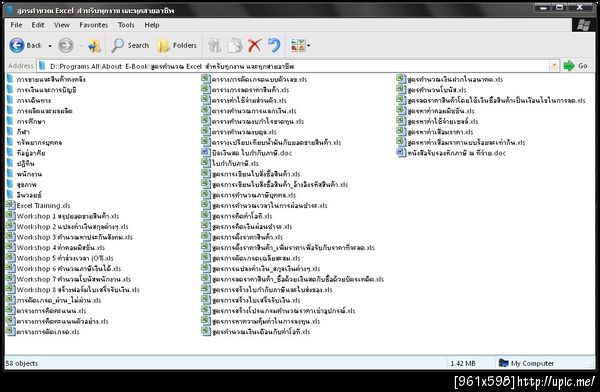600x392 pixels.
Task: Select the Workshop 7 xls file
Action: [69, 279]
